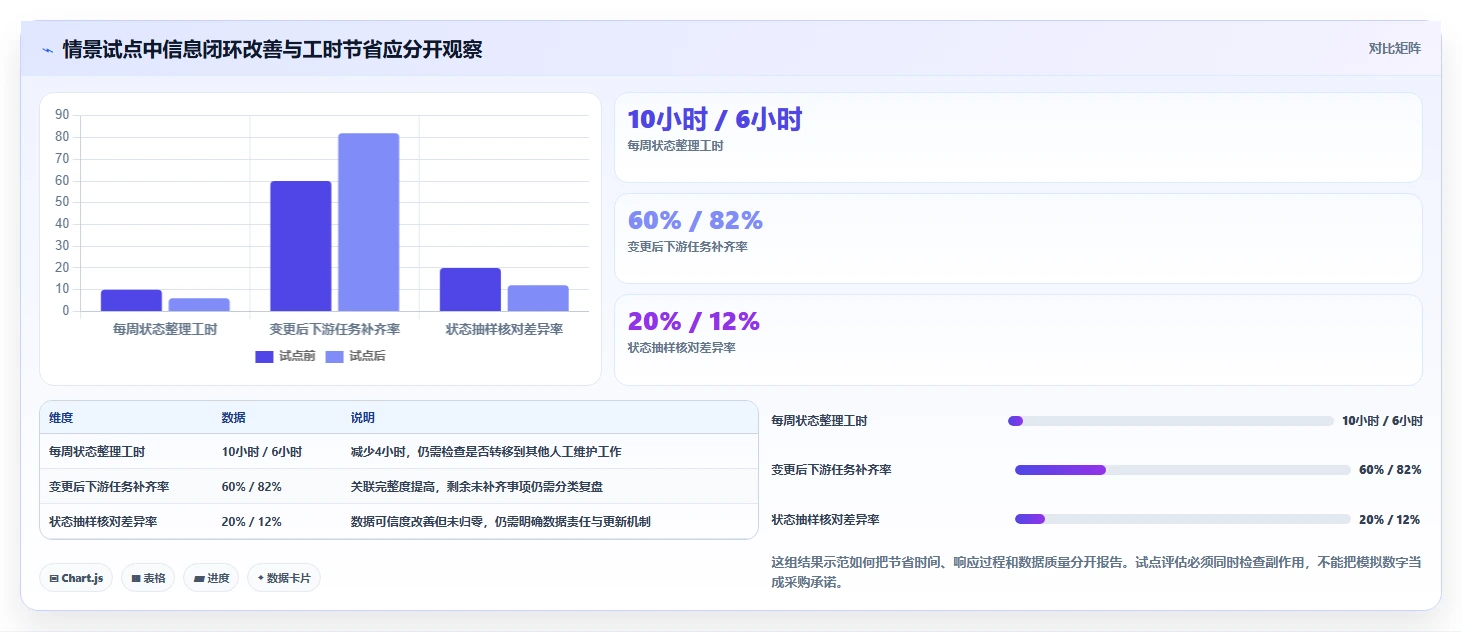Click the 试点后 bar for 变更后下游任务补齐率

click(x=368, y=222)
